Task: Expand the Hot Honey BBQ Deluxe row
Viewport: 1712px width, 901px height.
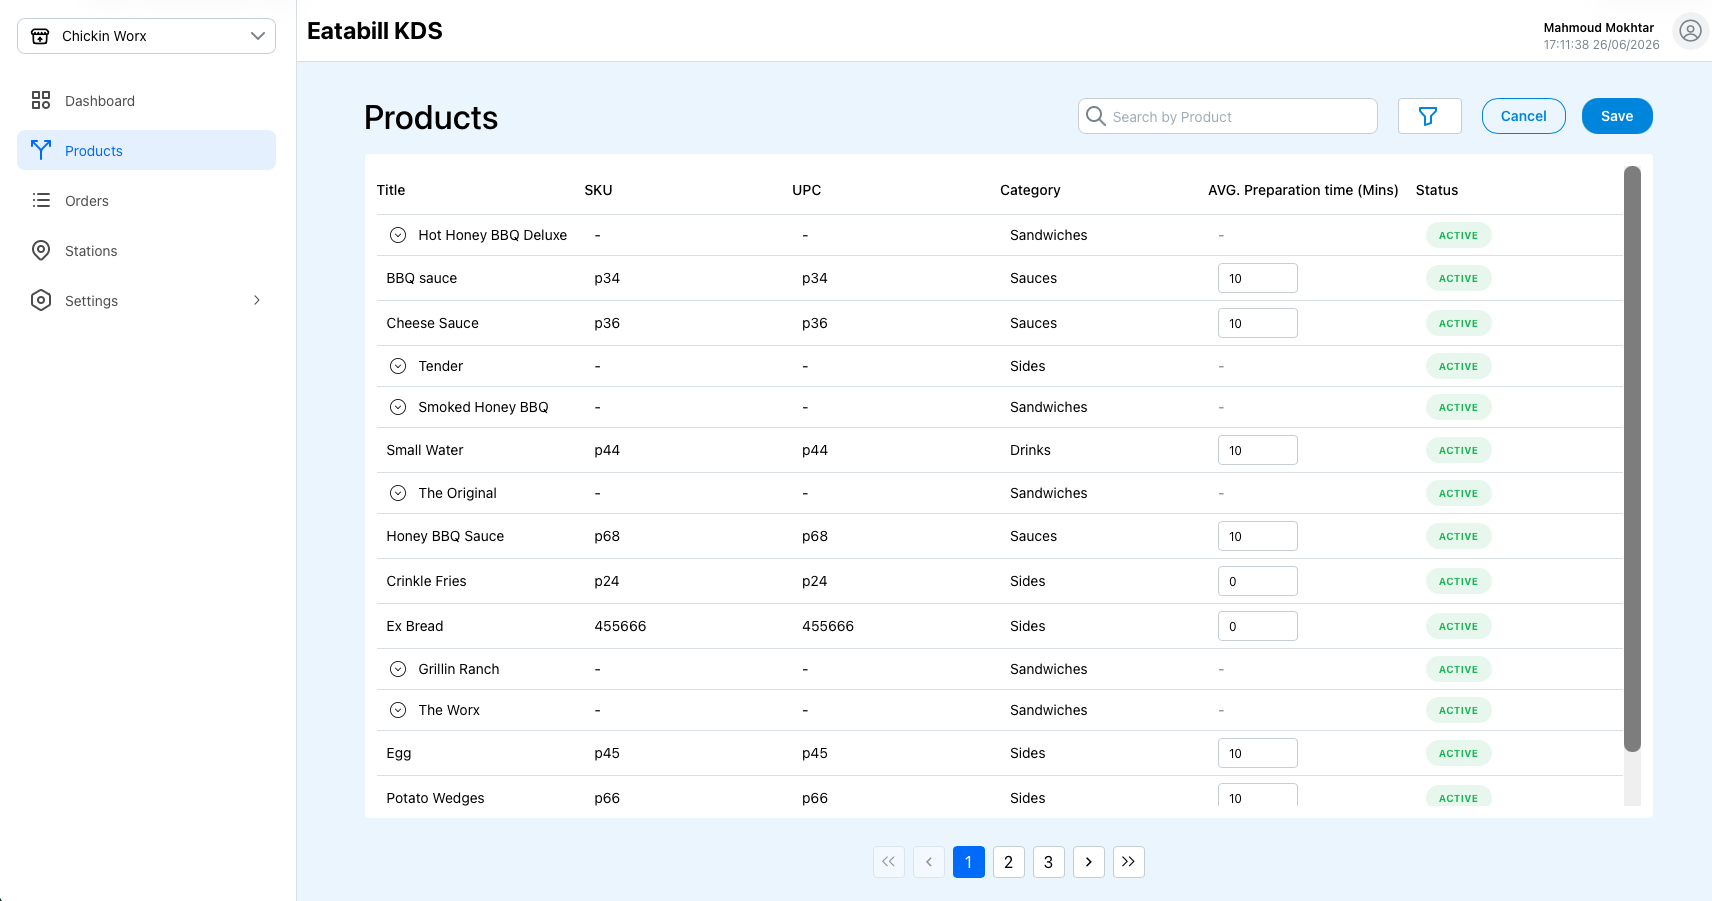Action: 398,235
